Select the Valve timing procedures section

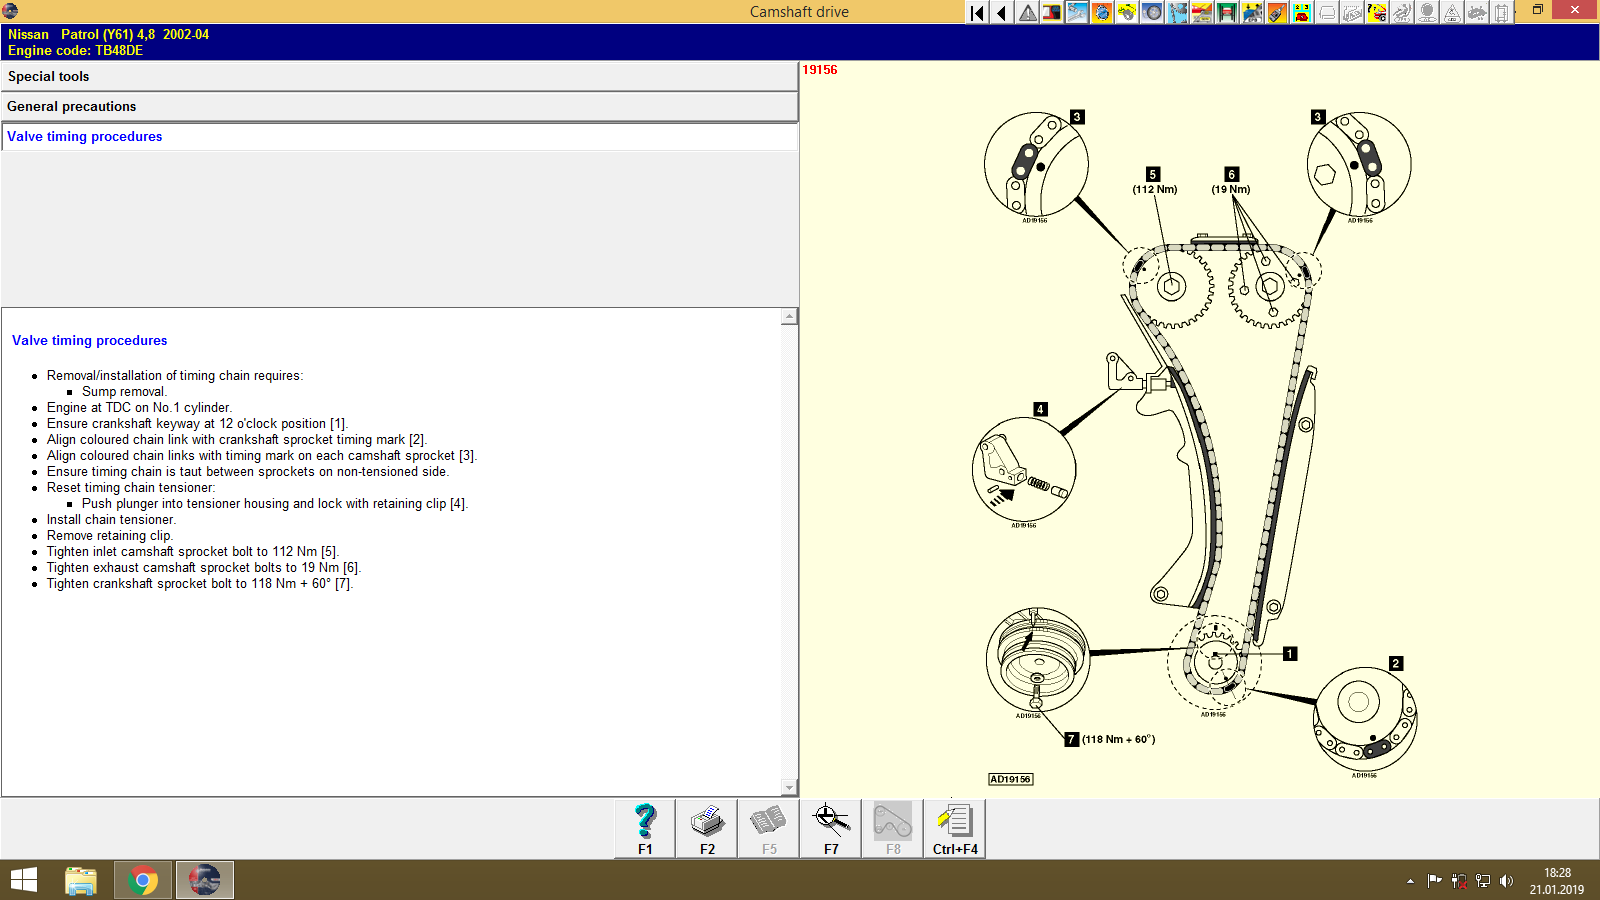[399, 136]
